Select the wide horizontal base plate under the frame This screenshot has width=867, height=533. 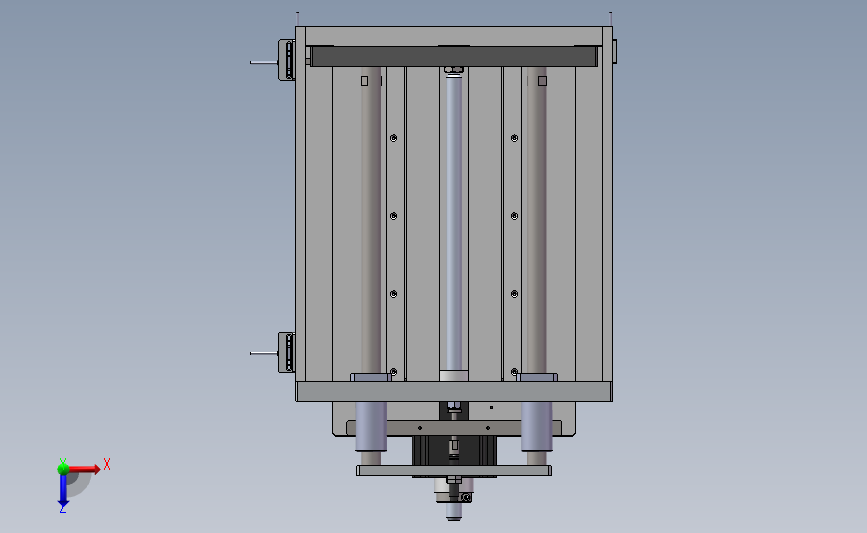tap(454, 391)
